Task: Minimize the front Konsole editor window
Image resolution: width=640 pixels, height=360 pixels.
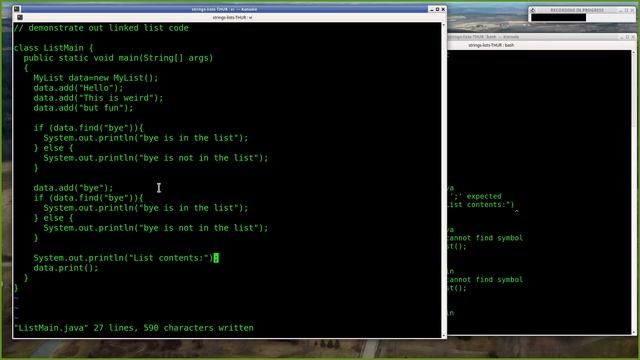Action: point(431,9)
